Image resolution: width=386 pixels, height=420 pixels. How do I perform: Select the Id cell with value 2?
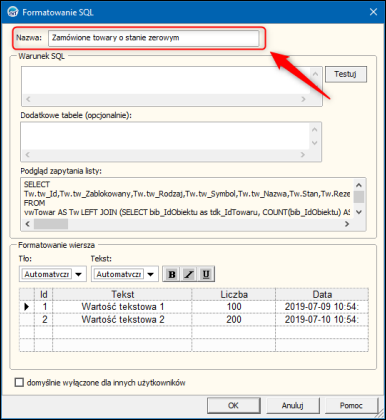point(44,320)
